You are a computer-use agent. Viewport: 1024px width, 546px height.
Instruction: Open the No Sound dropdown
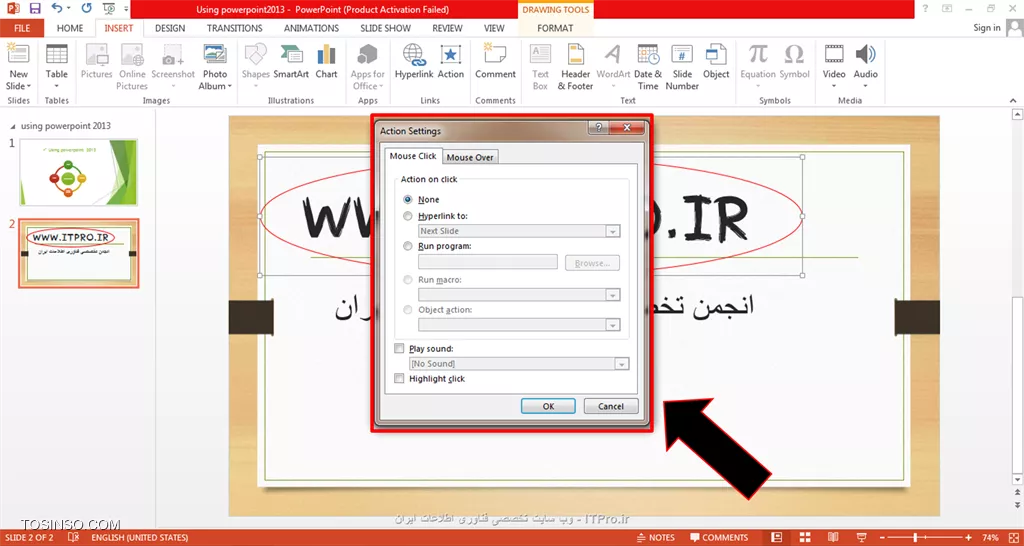621,364
